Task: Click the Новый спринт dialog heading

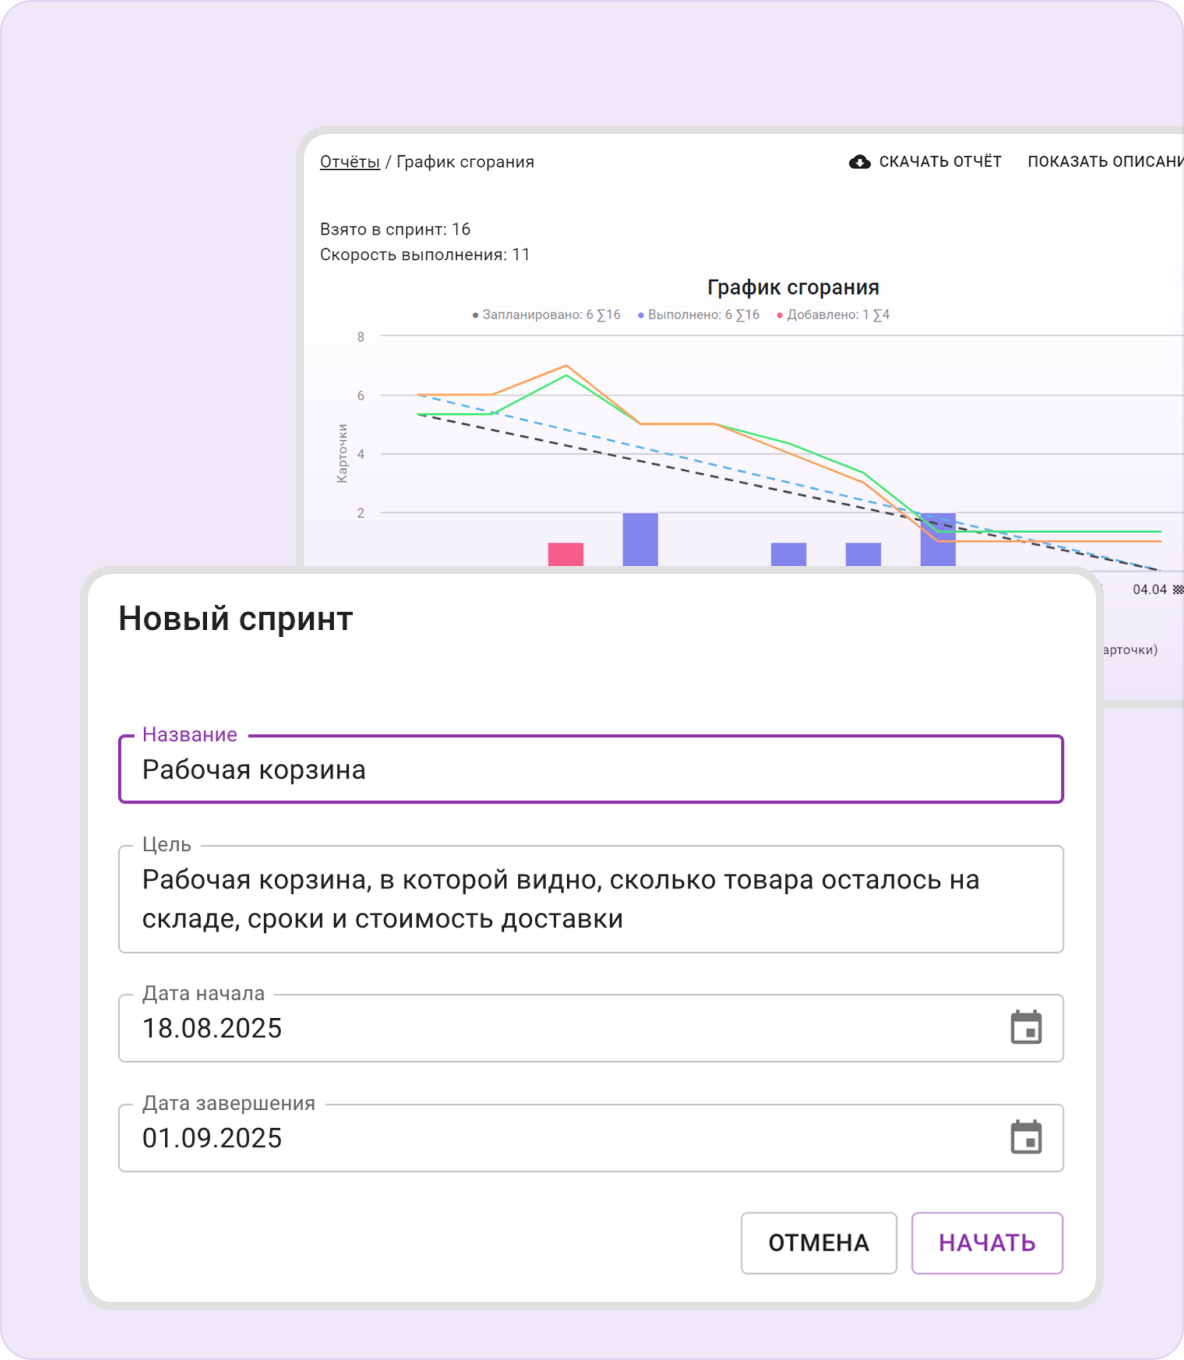Action: (x=236, y=619)
